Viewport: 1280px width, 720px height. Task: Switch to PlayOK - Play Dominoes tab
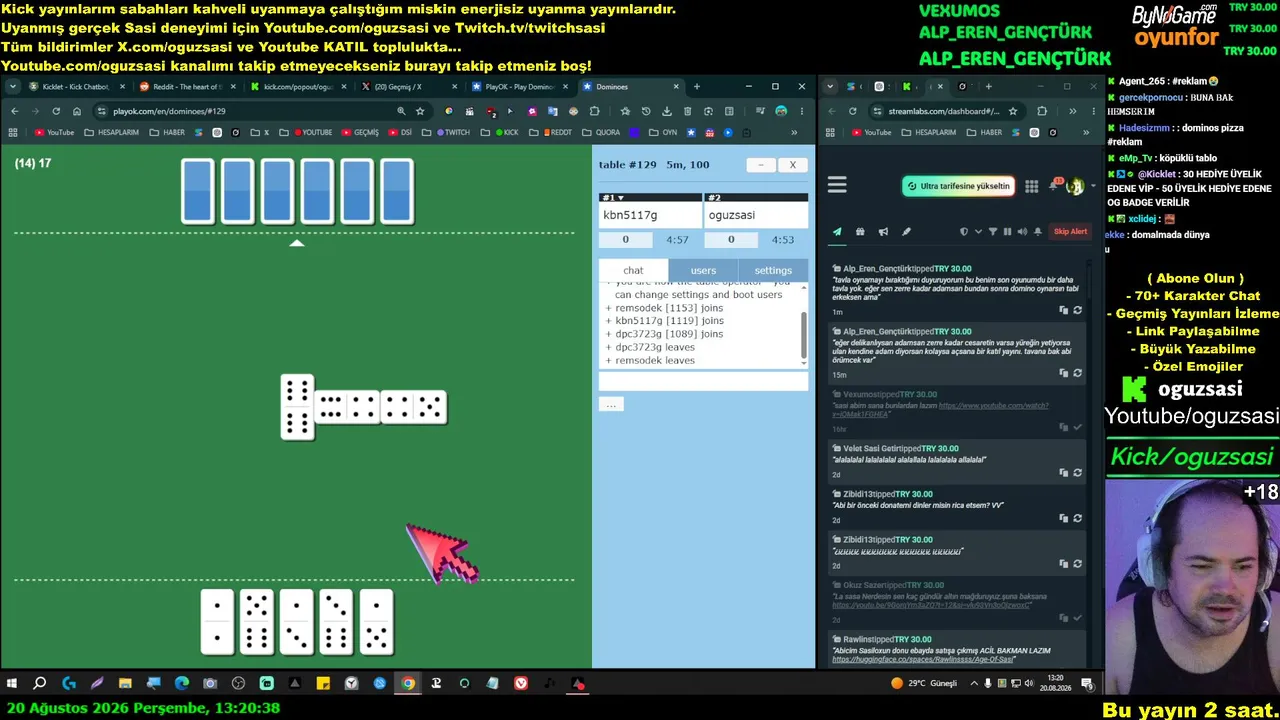[520, 87]
